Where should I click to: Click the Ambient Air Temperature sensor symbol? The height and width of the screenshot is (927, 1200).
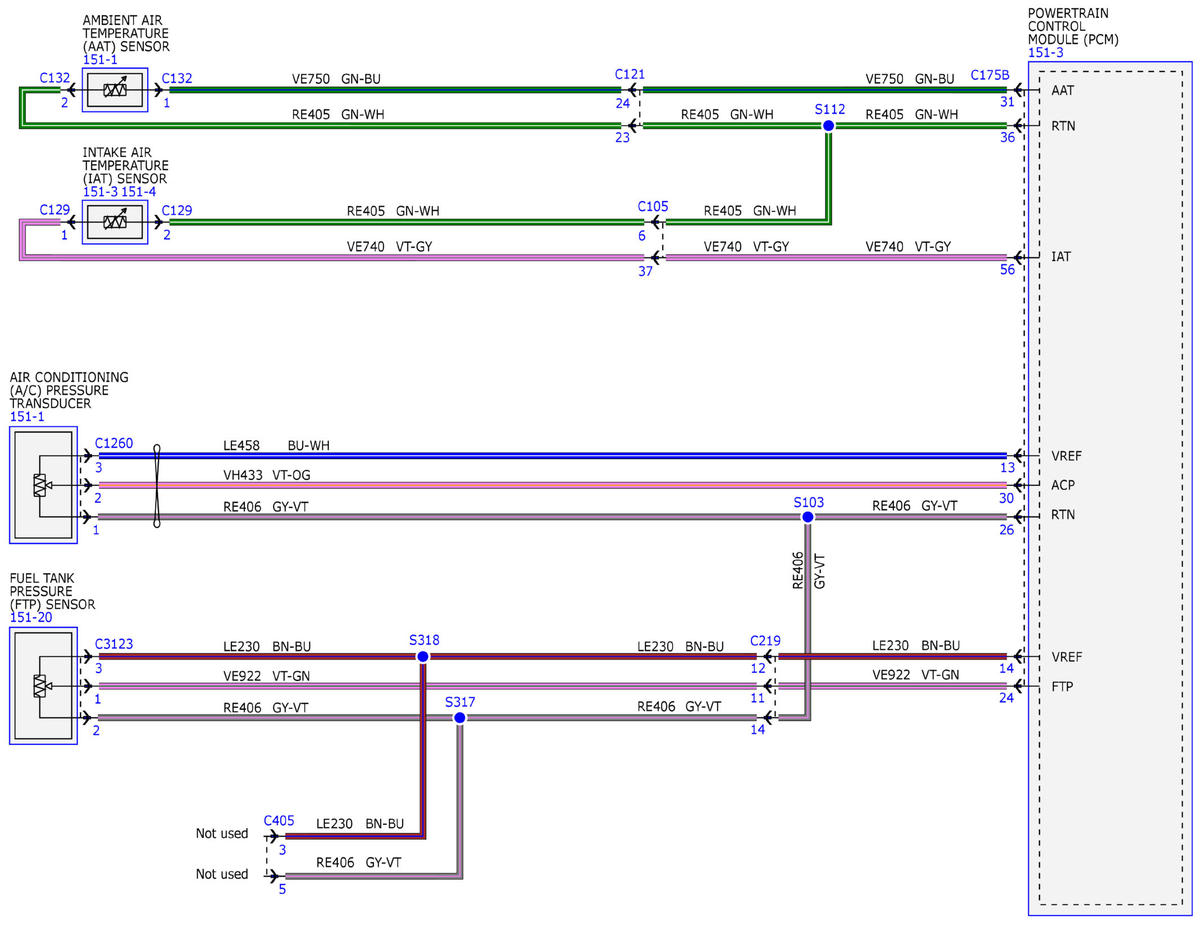[x=115, y=90]
